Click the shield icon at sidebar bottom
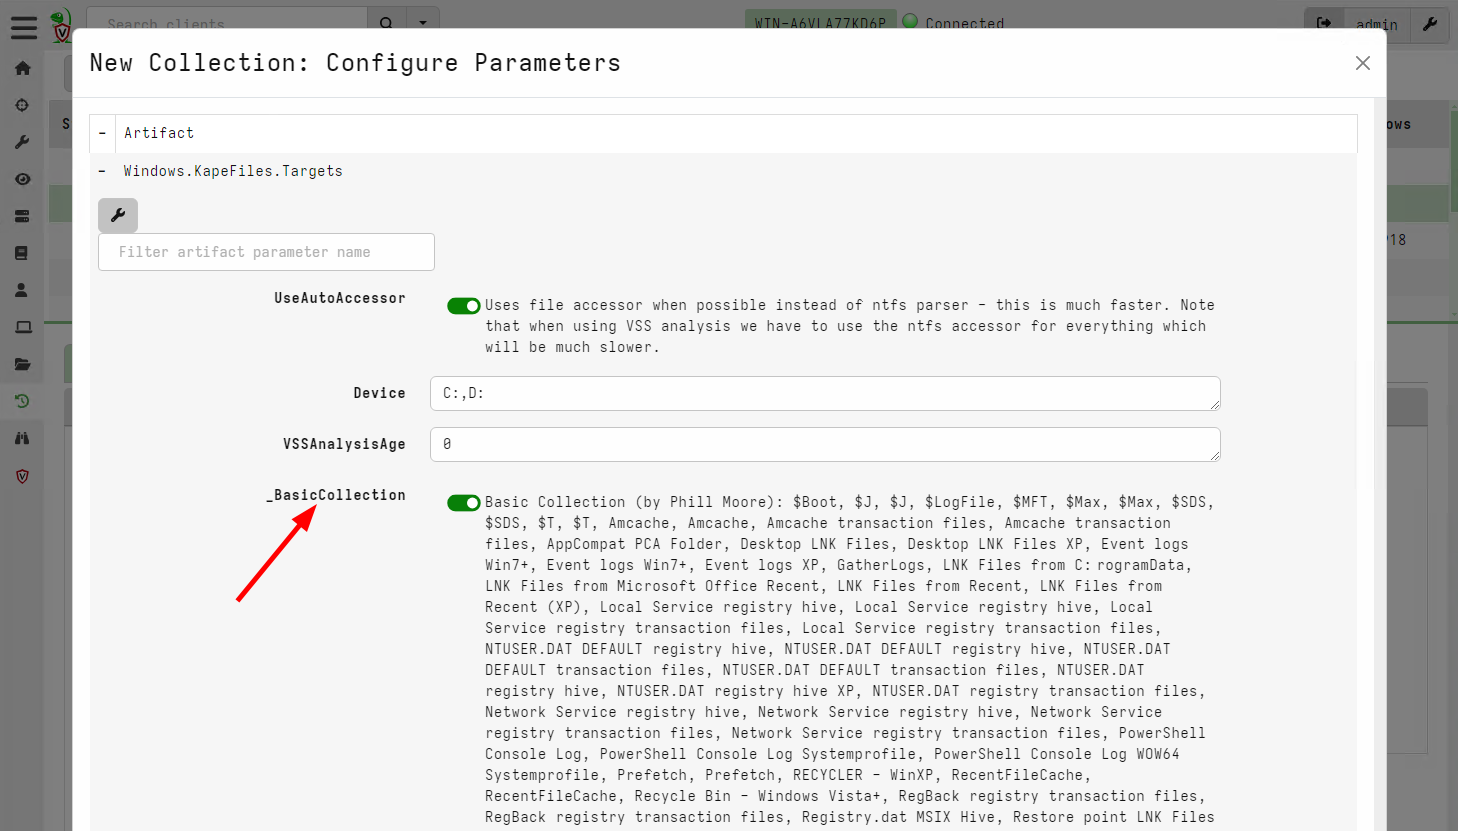This screenshot has width=1458, height=831. (22, 476)
